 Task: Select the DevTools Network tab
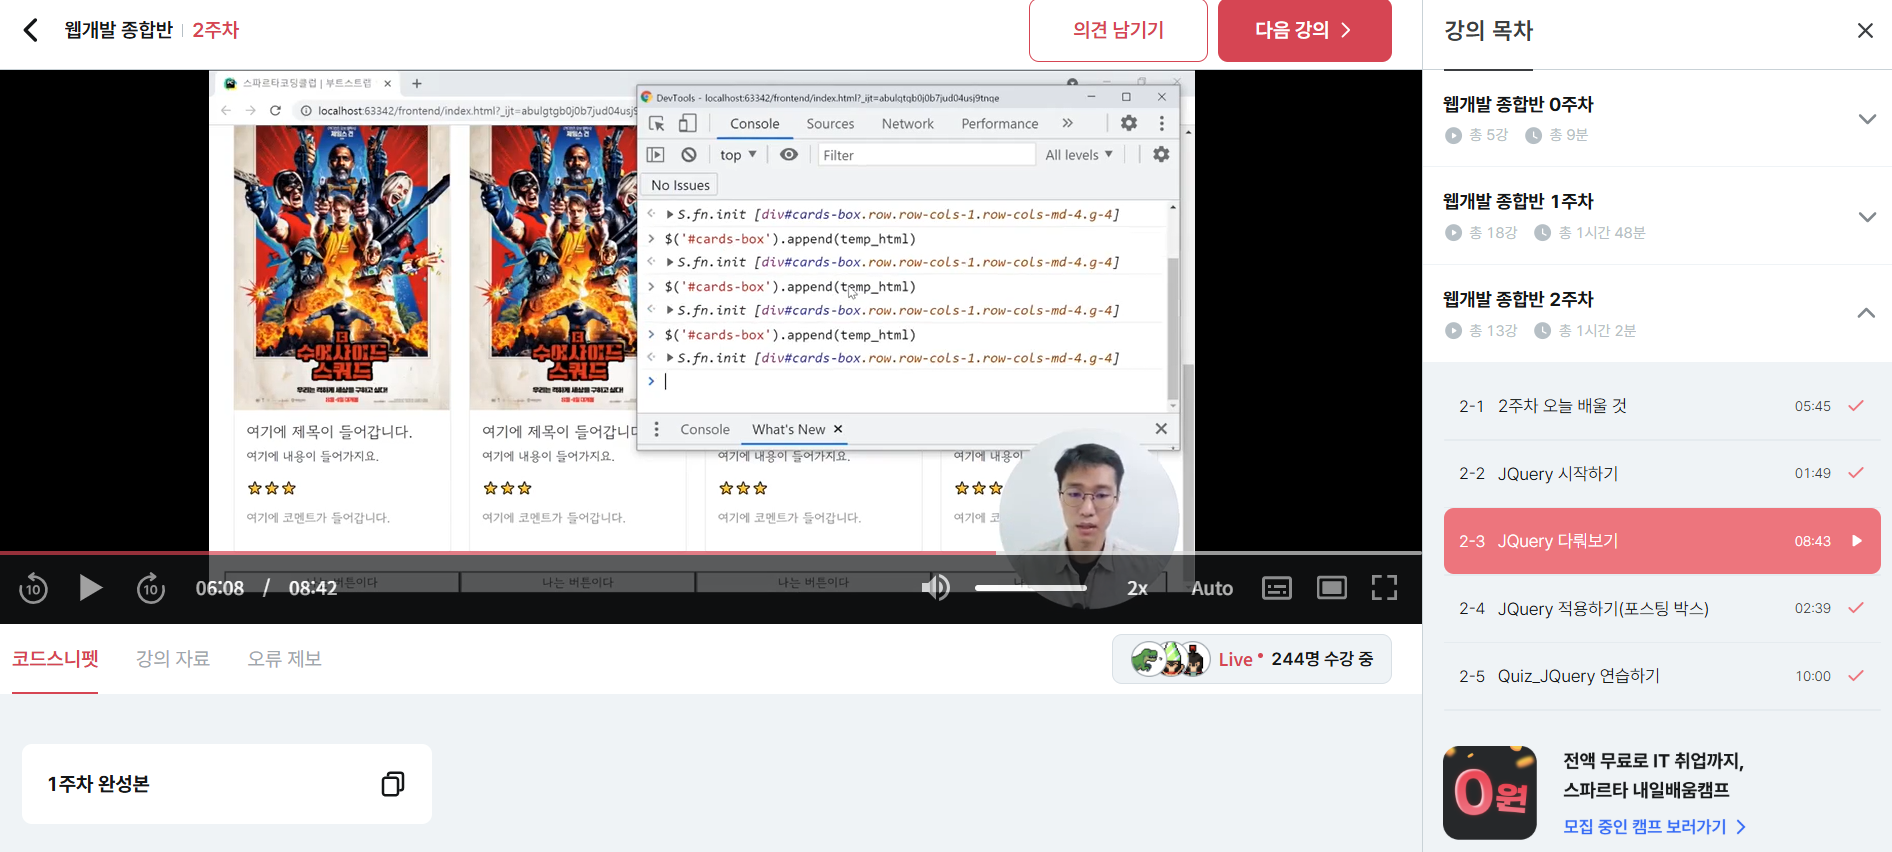907,124
